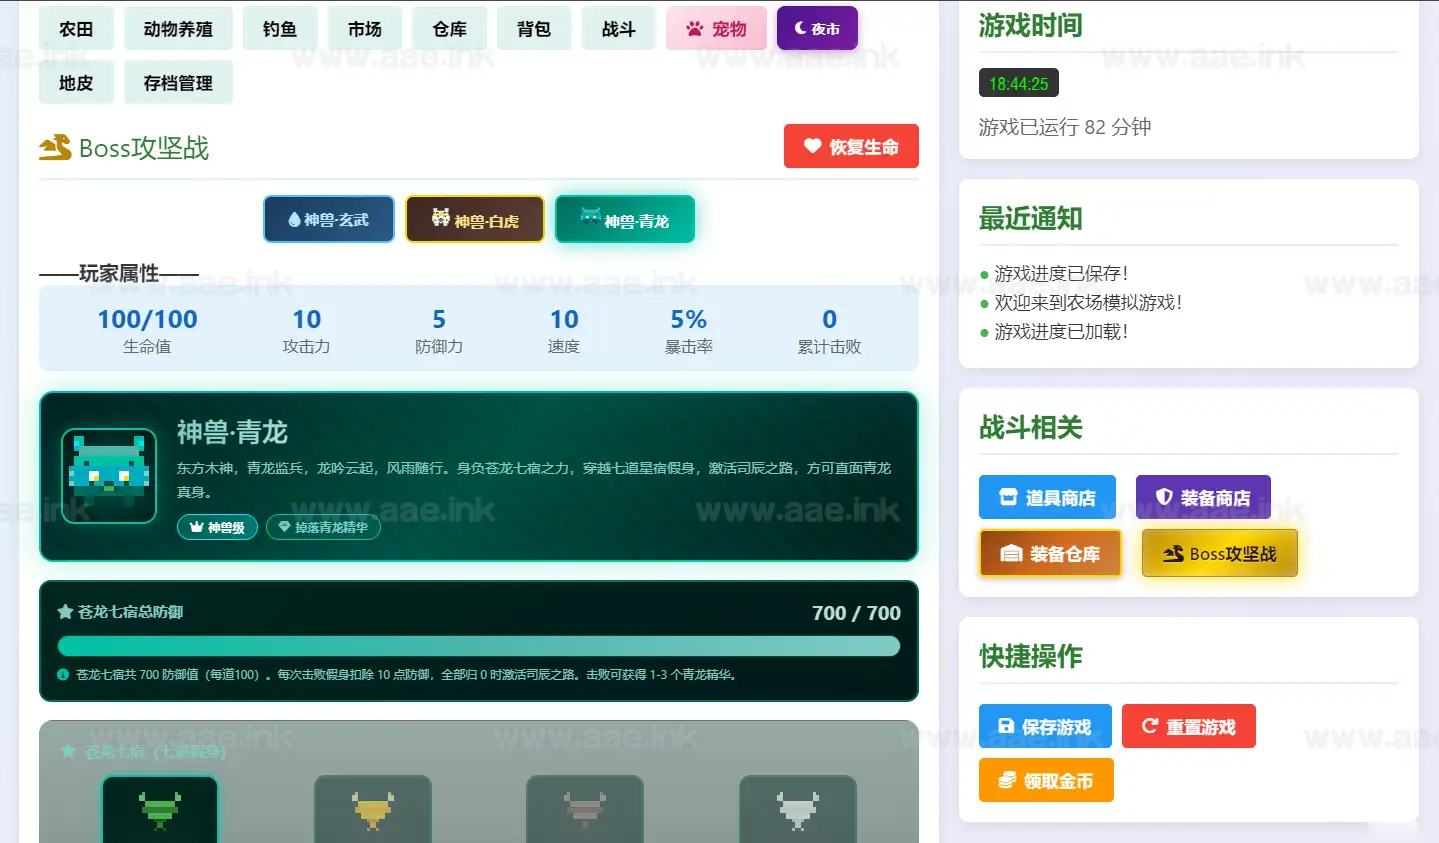1439x843 pixels.
Task: Click the 苍龙七宿总防御 progress bar
Action: (x=479, y=646)
